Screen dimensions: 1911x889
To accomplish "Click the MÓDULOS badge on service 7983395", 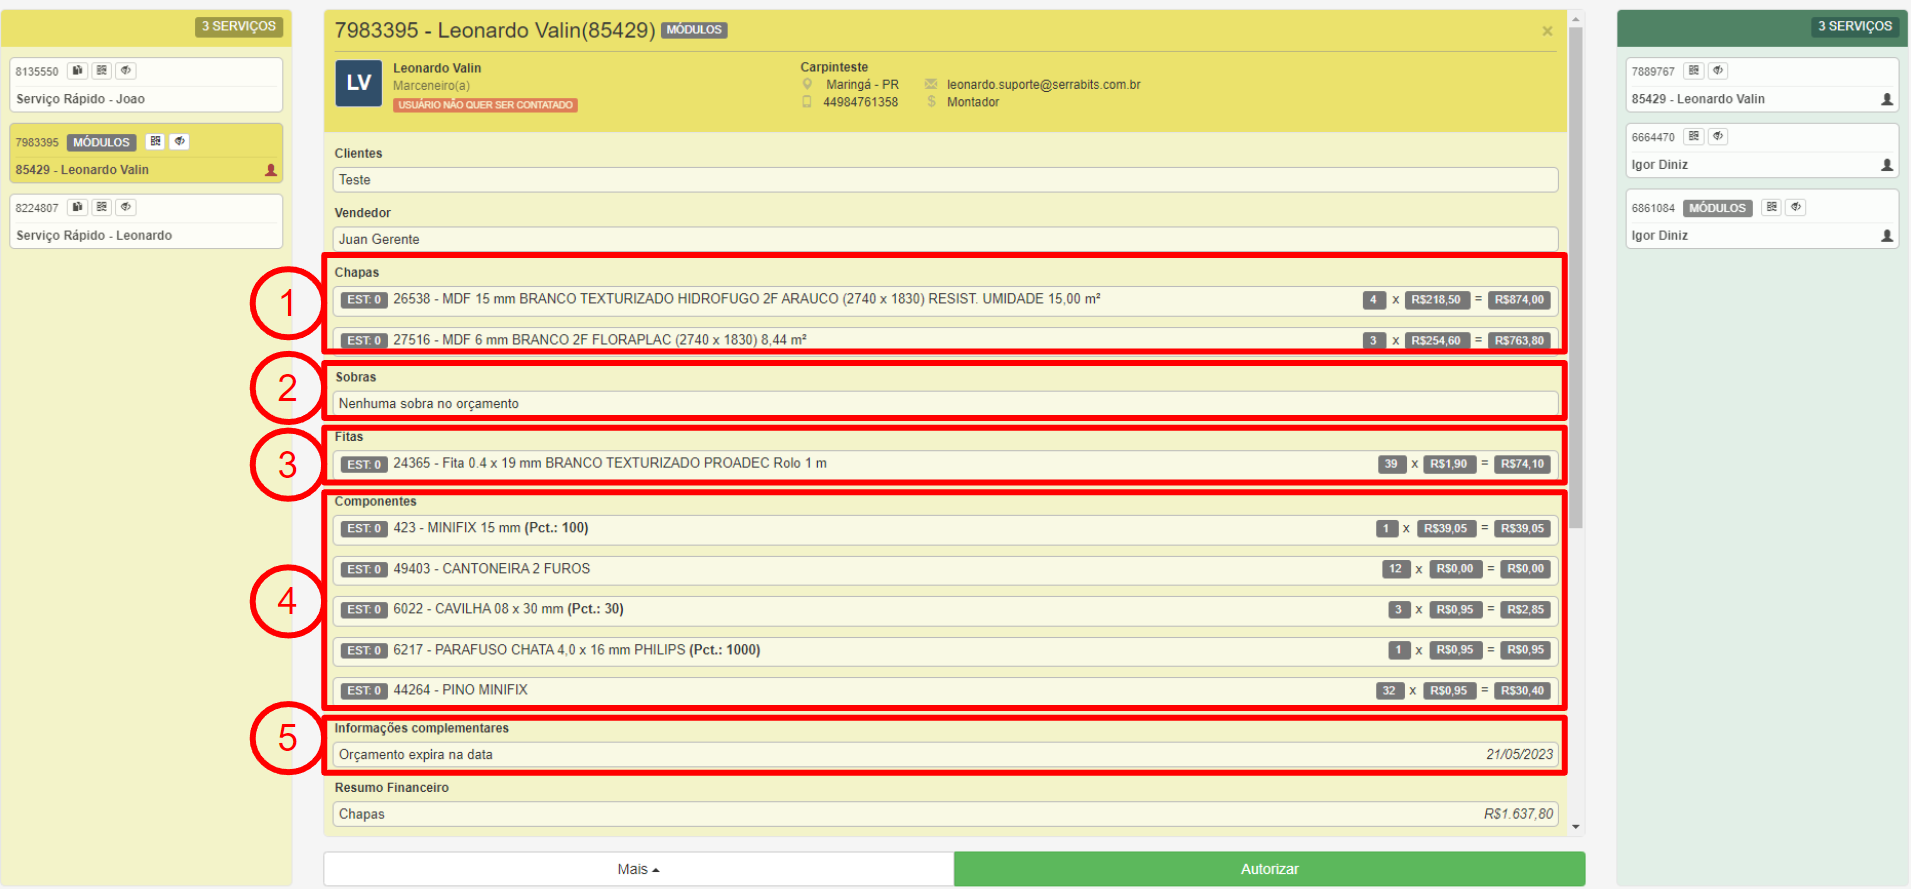I will [x=101, y=142].
